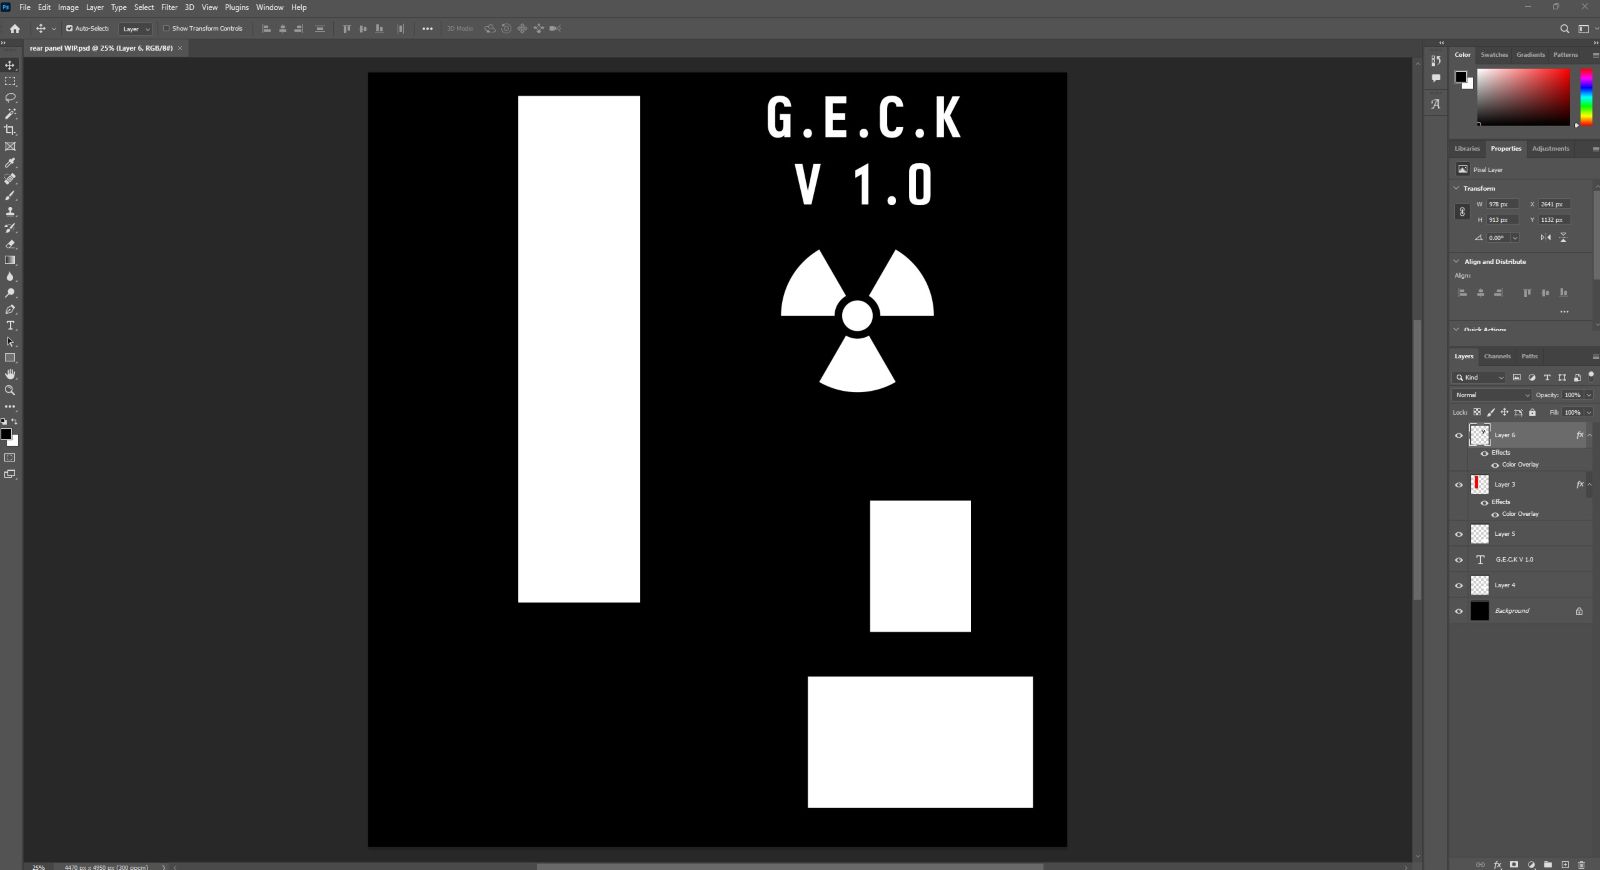Viewport: 1600px width, 870px height.
Task: Go to the Home screen icon
Action: (x=14, y=28)
